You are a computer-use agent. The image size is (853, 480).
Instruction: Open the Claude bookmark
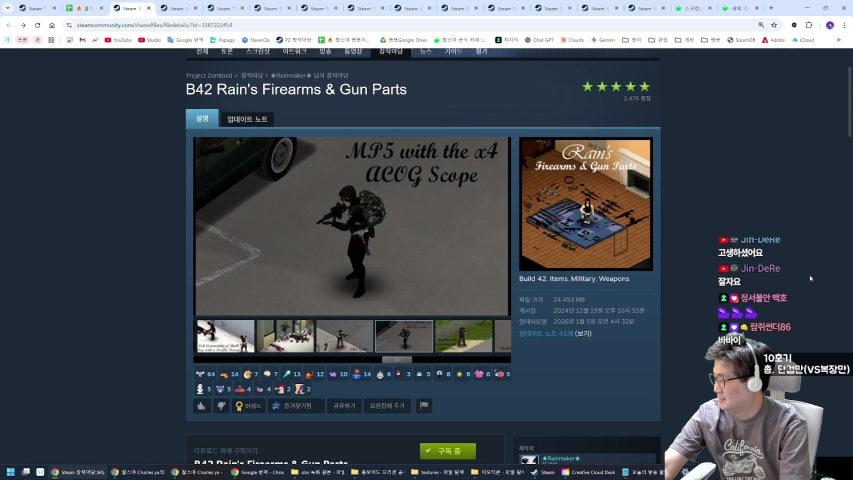572,40
